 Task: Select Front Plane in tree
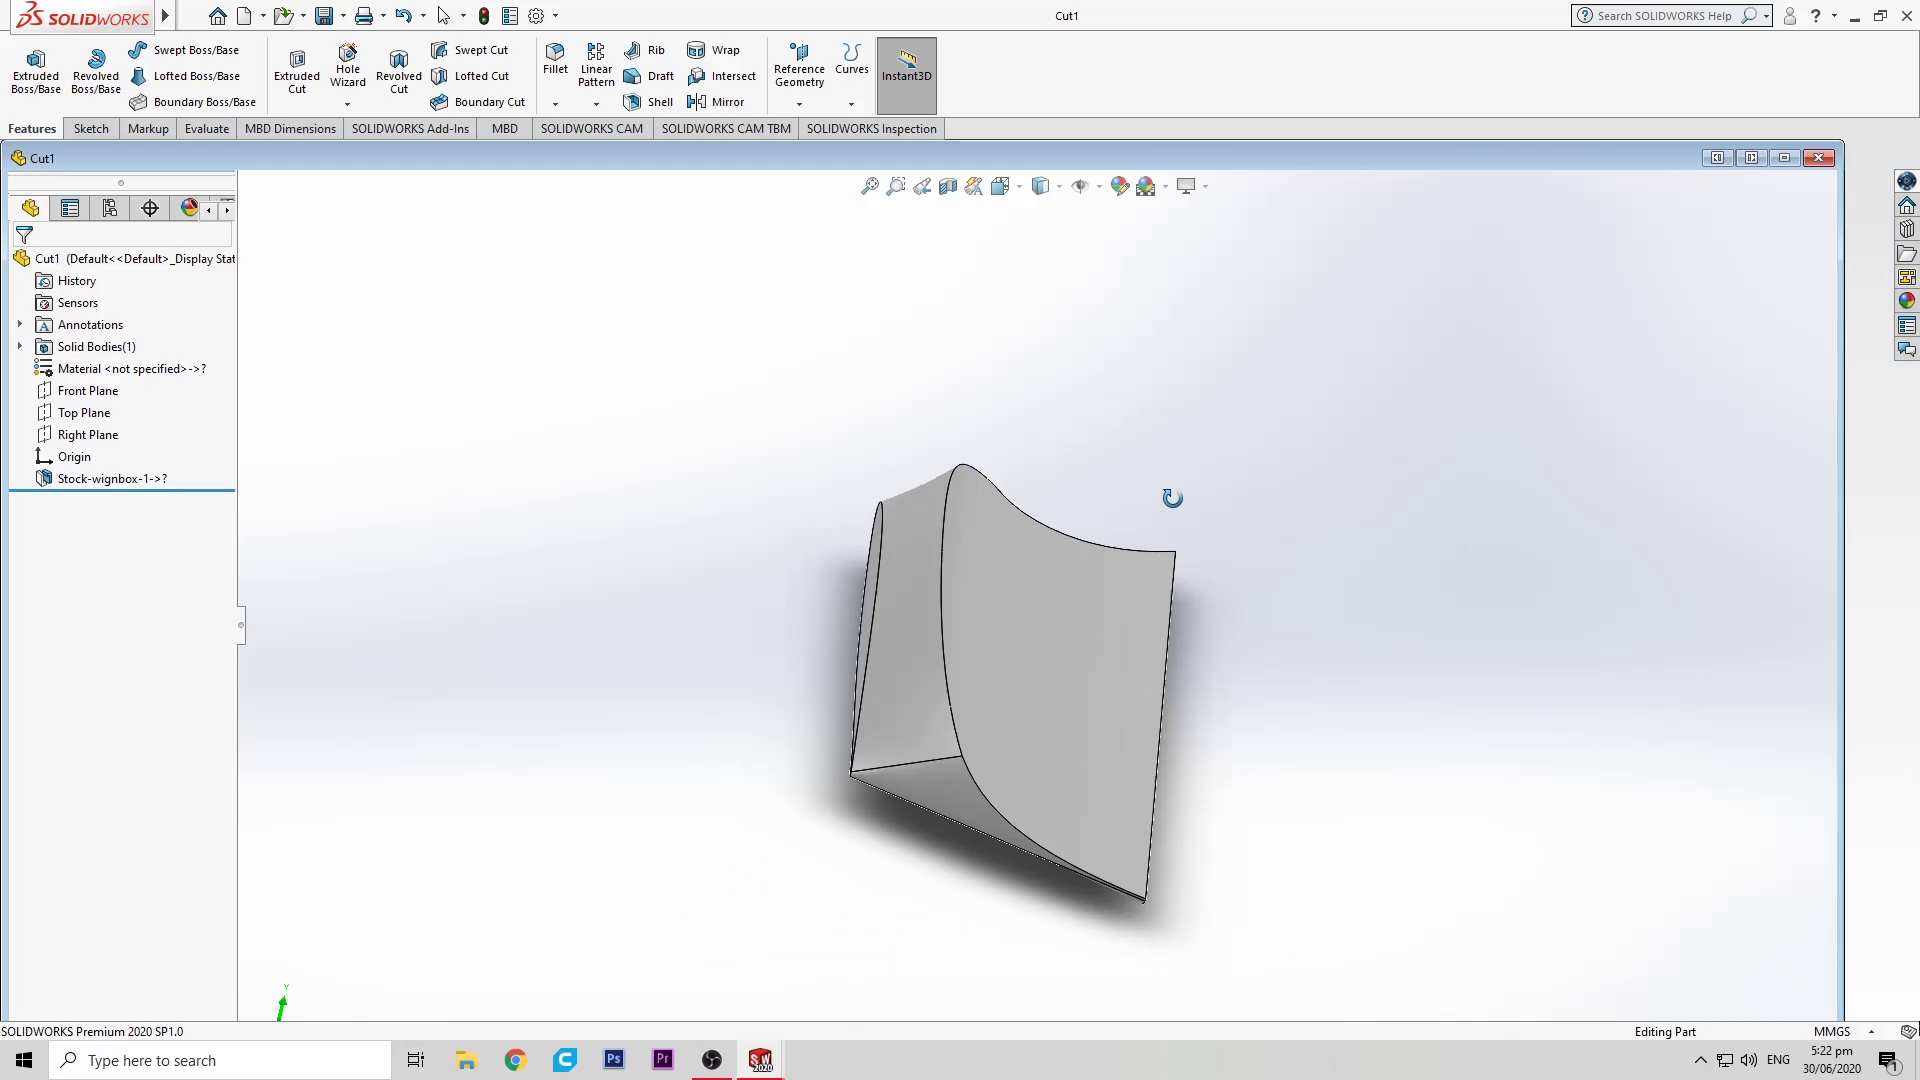(x=88, y=391)
